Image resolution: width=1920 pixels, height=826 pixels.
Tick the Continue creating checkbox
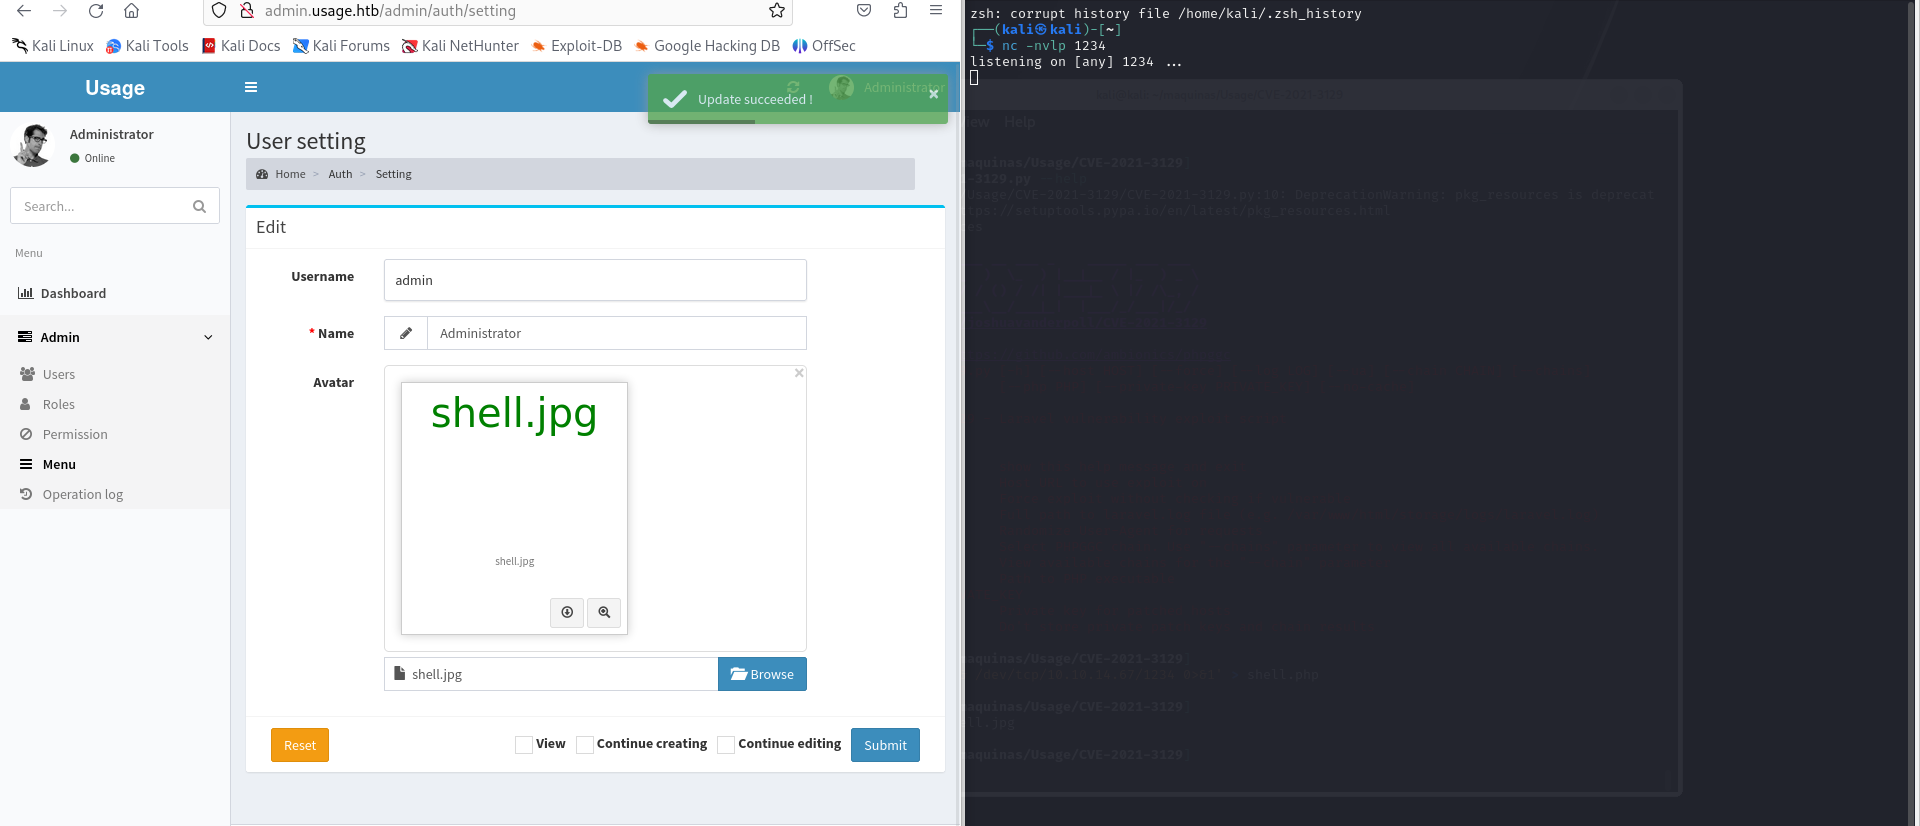coord(585,745)
